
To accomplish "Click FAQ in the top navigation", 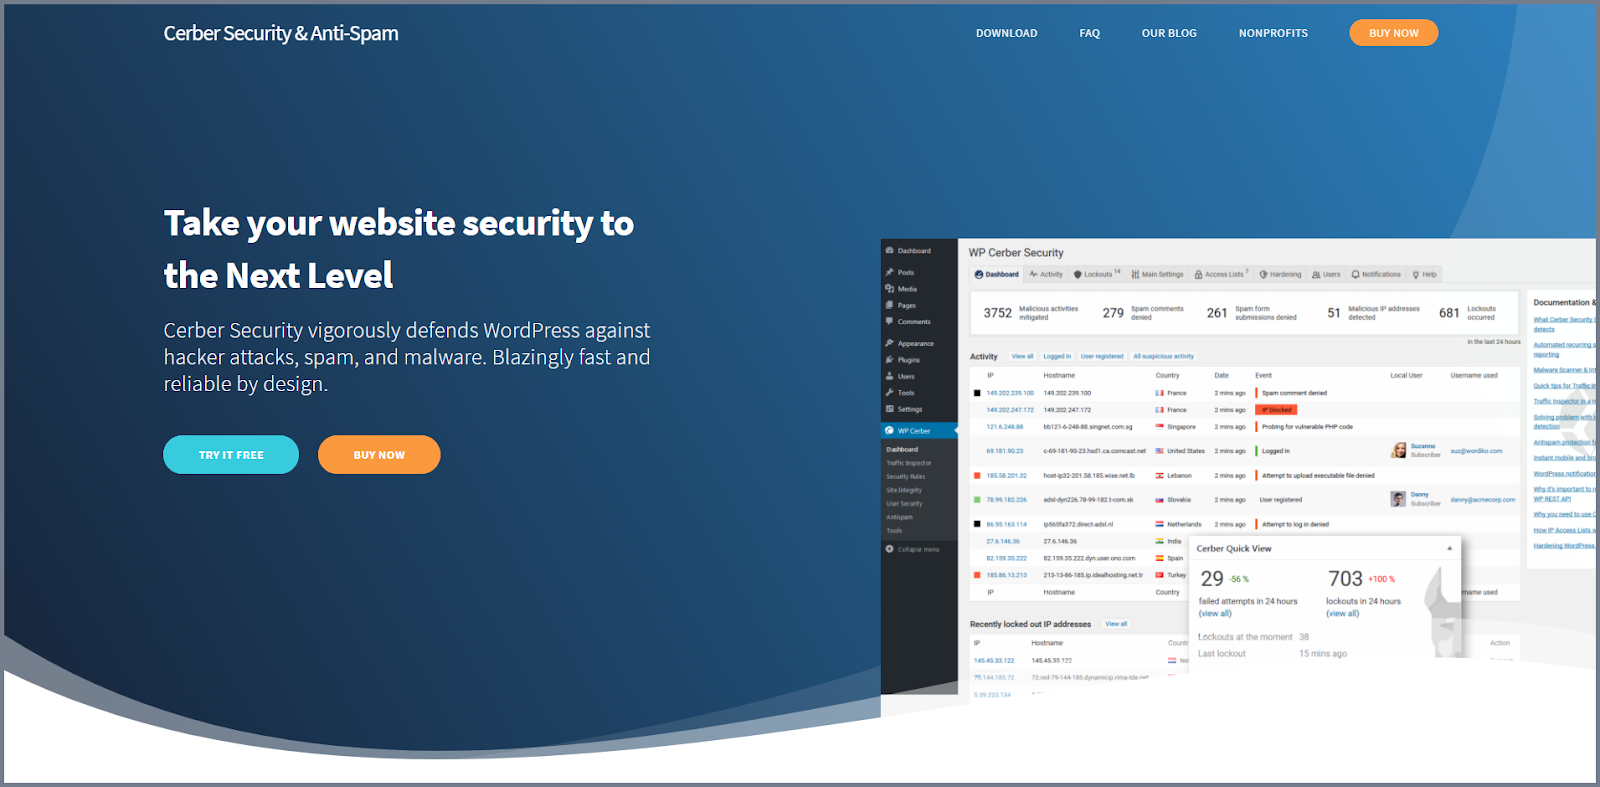I will (1089, 33).
